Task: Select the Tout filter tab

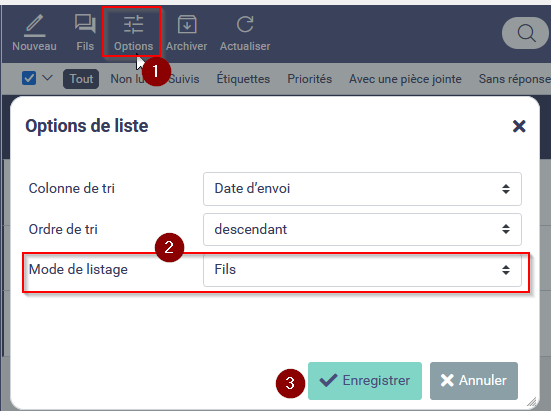Action: pyautogui.click(x=81, y=79)
